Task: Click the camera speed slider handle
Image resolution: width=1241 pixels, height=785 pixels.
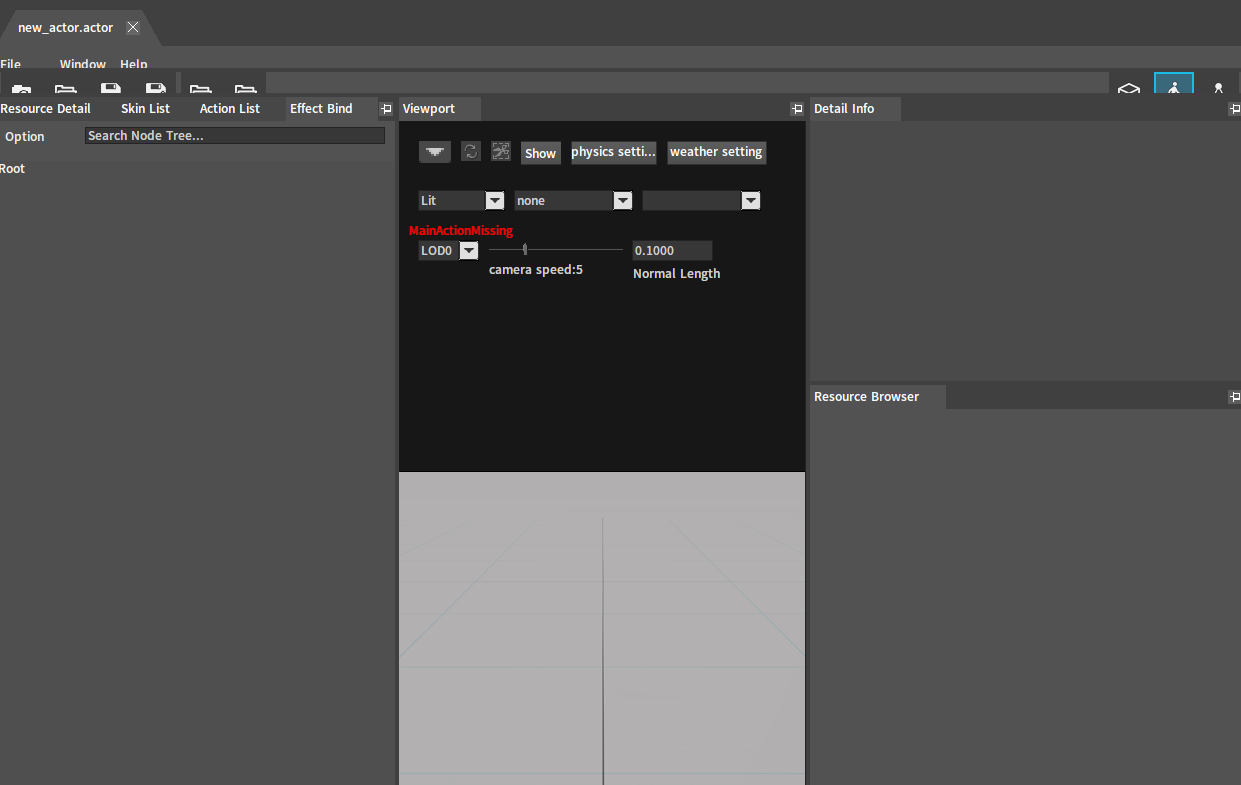Action: (x=525, y=250)
